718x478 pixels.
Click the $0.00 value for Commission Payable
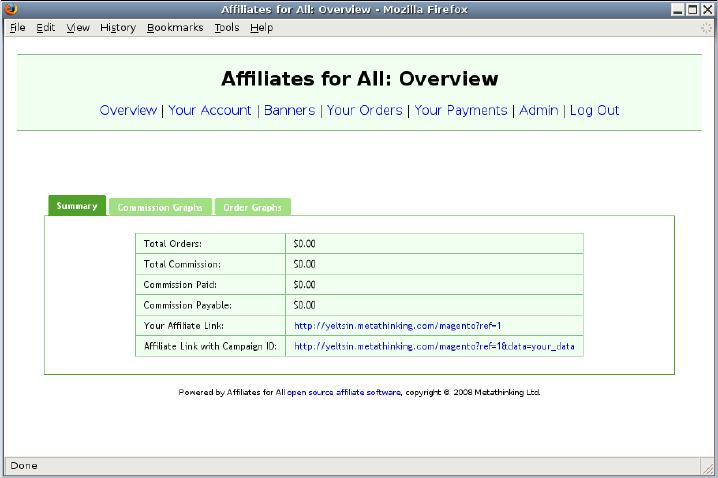[305, 305]
